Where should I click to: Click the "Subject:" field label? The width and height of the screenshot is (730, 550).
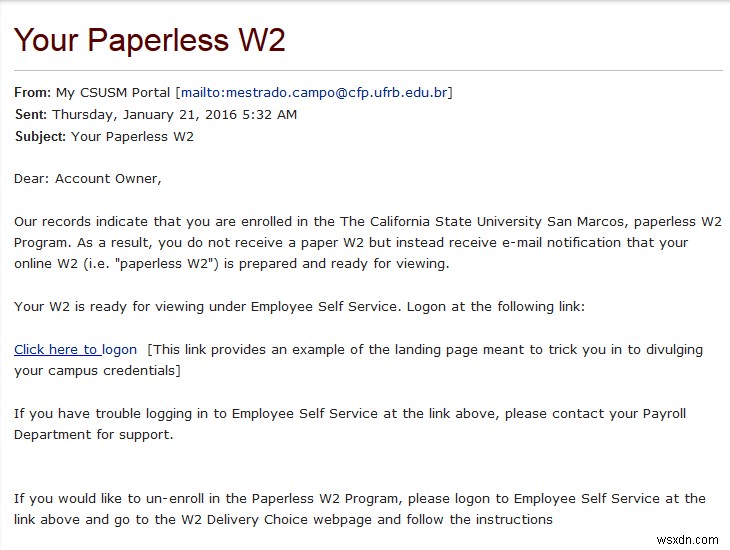click(40, 137)
